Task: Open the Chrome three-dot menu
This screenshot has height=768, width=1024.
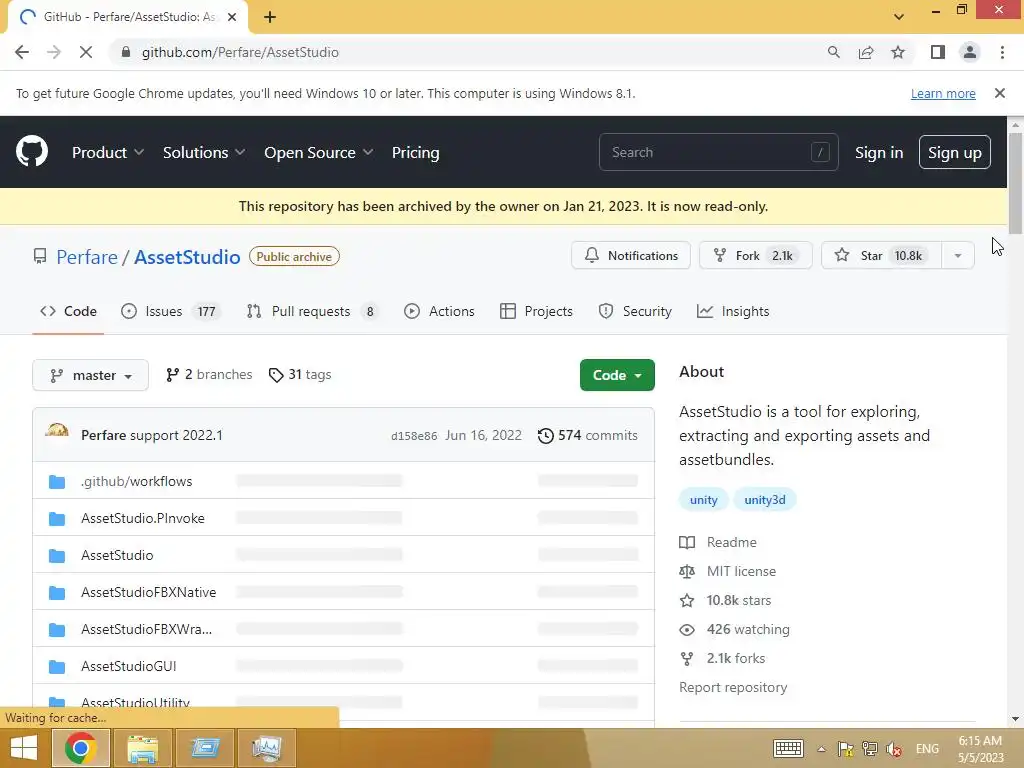Action: click(x=1002, y=52)
